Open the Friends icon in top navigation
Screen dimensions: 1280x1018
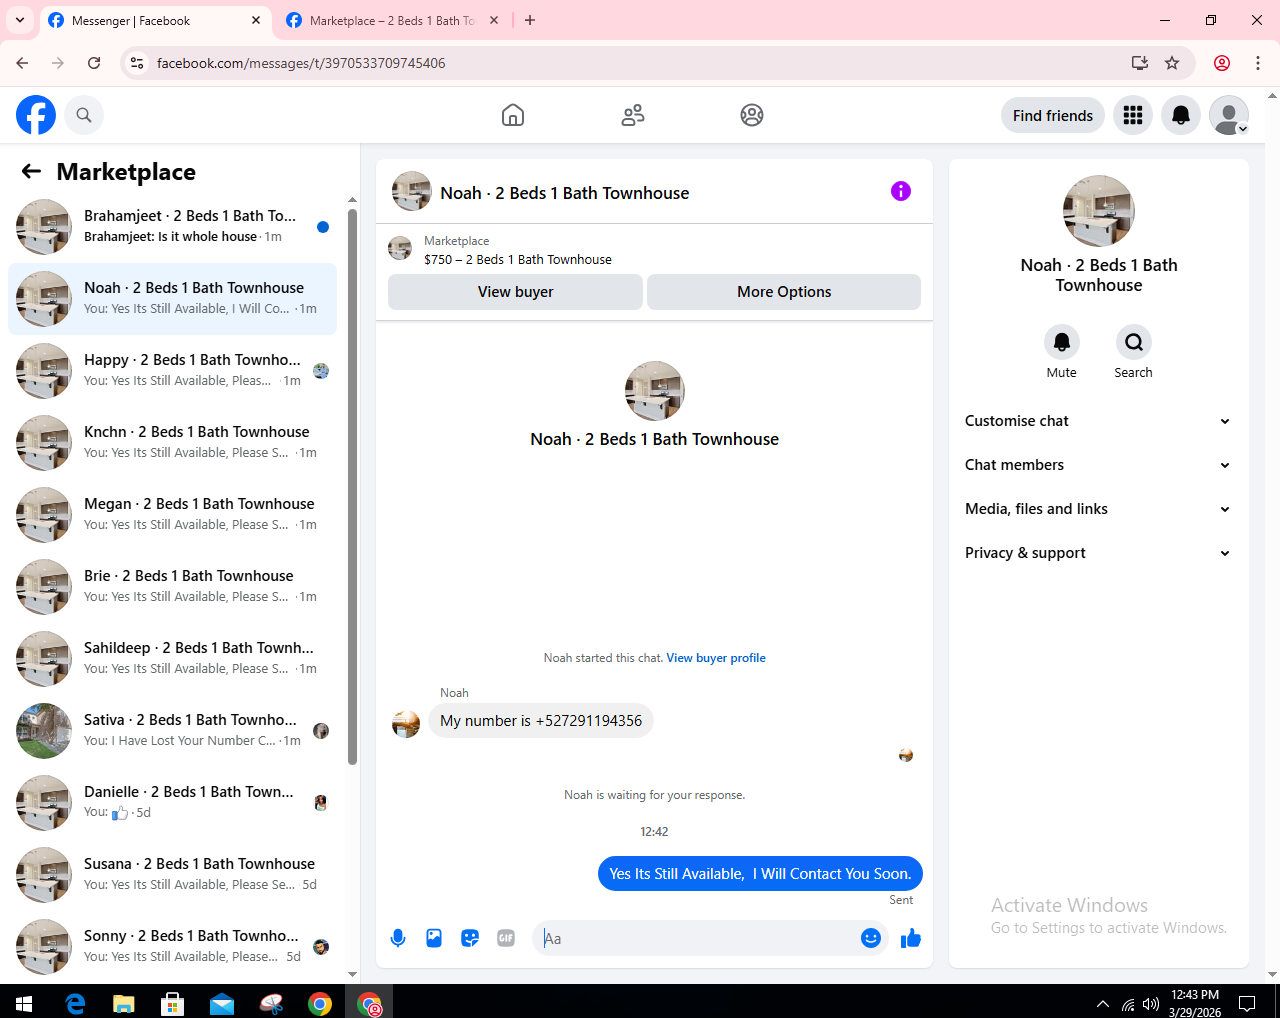click(x=633, y=115)
